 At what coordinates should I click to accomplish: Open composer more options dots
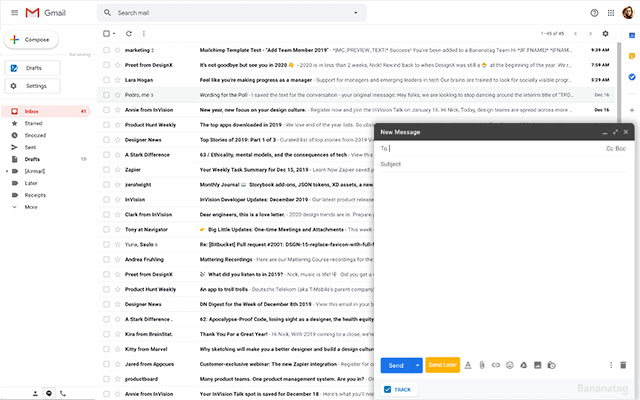611,365
